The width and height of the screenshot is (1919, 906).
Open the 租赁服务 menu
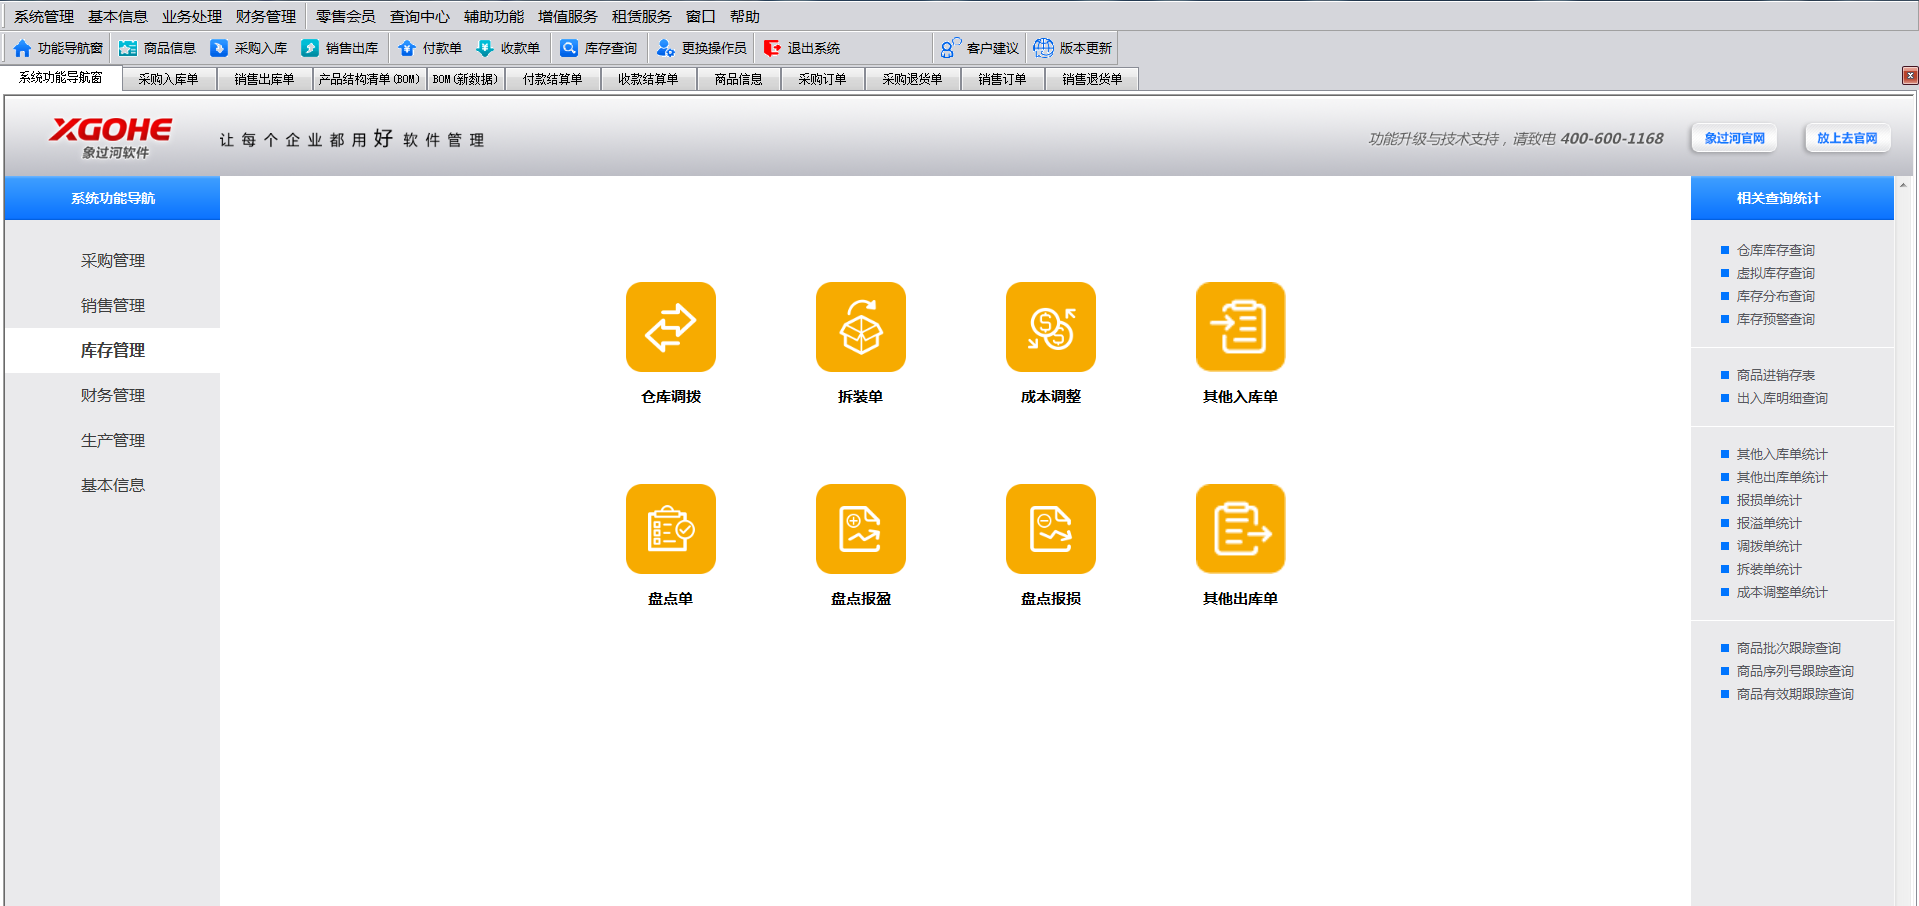(x=642, y=16)
